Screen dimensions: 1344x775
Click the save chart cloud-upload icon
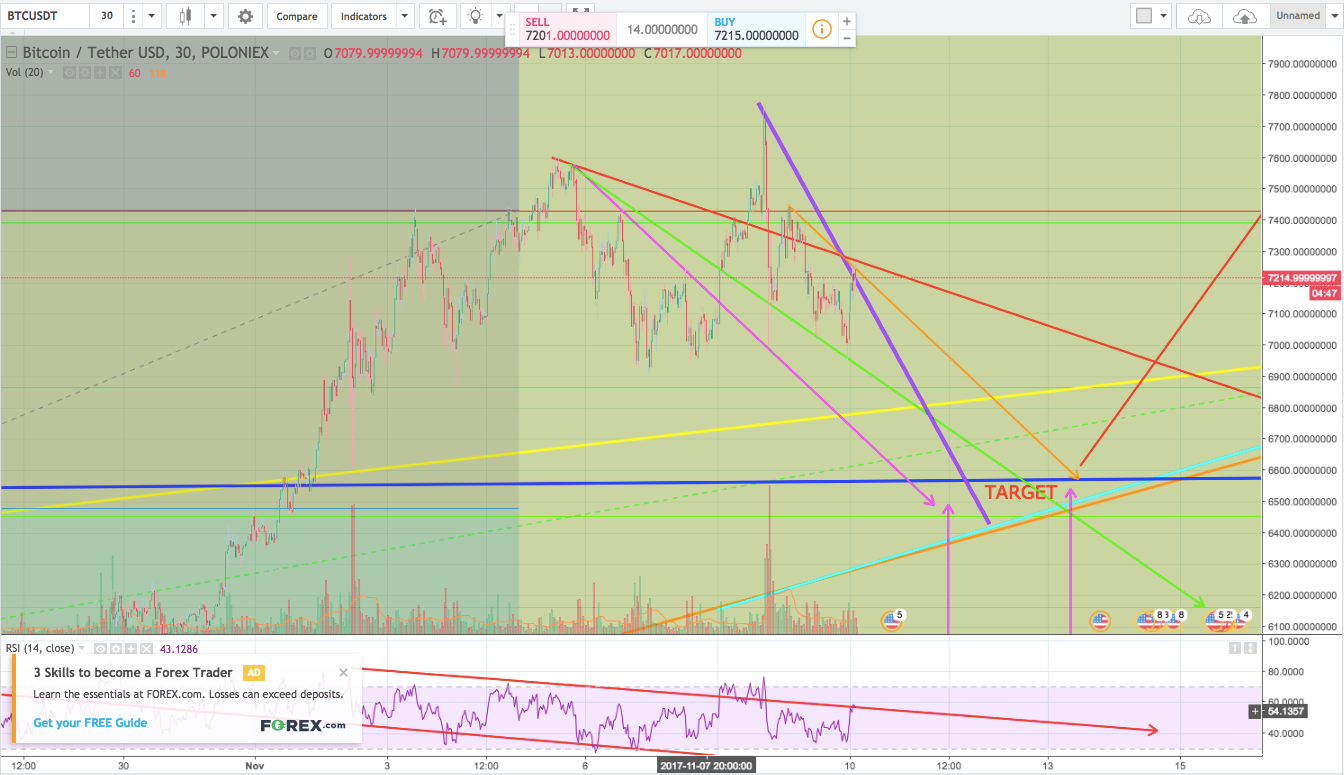pos(1245,16)
